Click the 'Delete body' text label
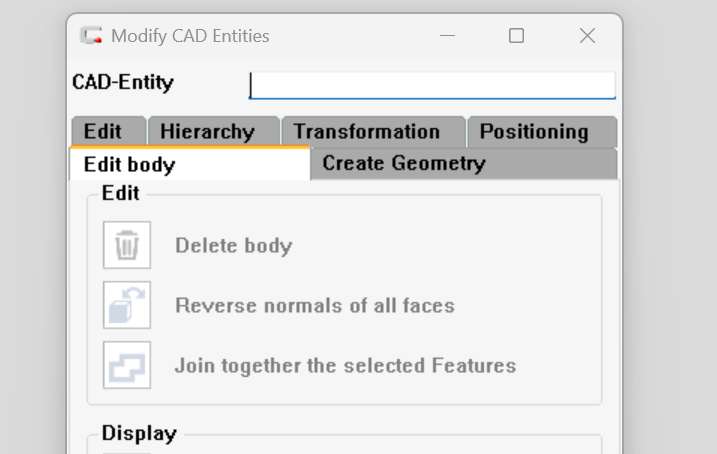Viewport: 717px width, 454px height. [x=233, y=246]
